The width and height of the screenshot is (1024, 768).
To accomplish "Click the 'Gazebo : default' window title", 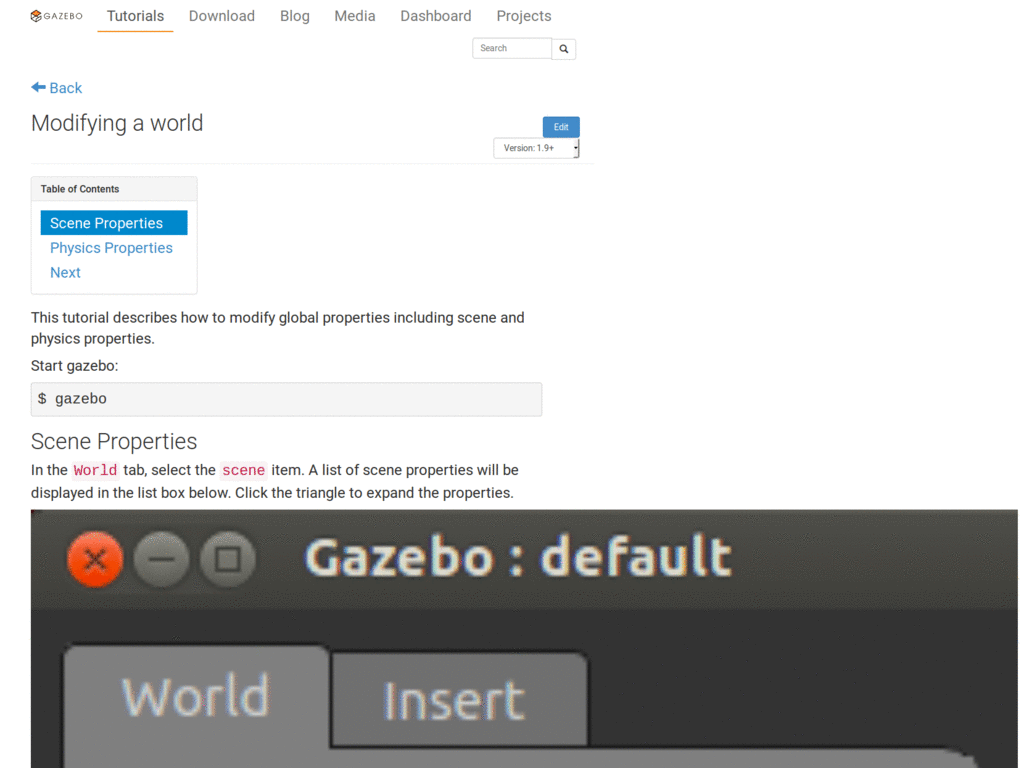I will [x=518, y=557].
